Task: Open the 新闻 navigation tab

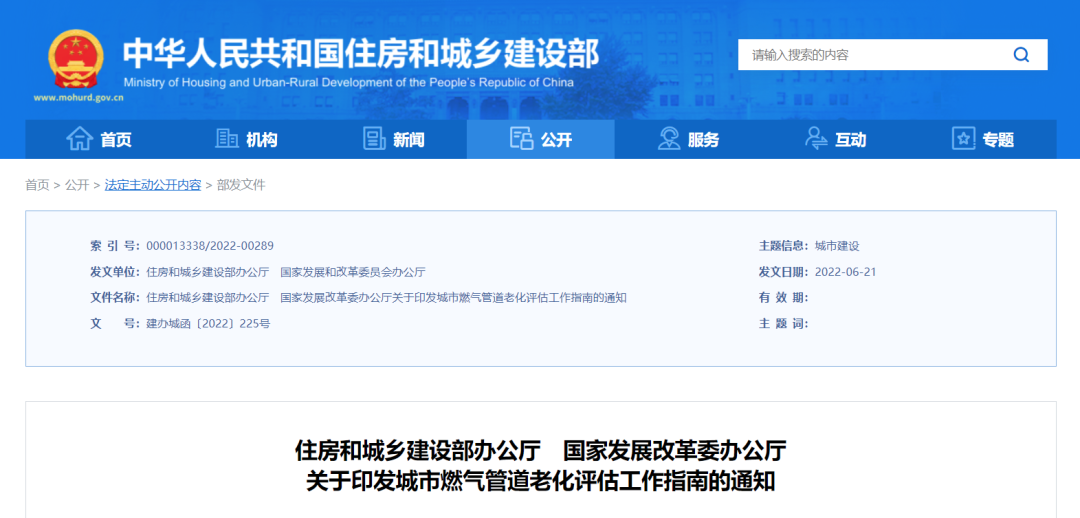Action: (394, 139)
